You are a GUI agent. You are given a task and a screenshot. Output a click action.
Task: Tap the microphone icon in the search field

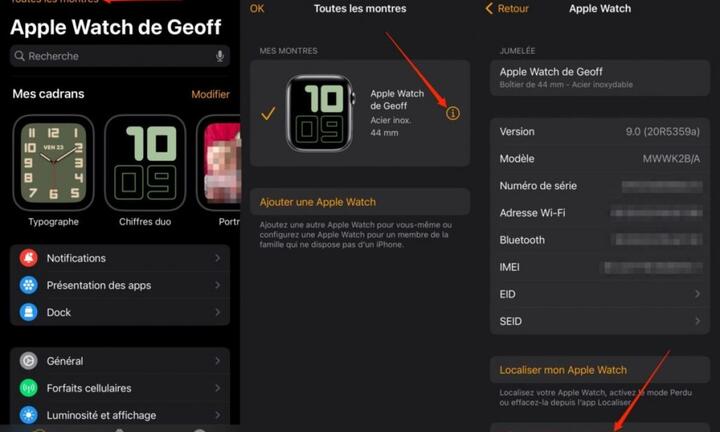220,56
